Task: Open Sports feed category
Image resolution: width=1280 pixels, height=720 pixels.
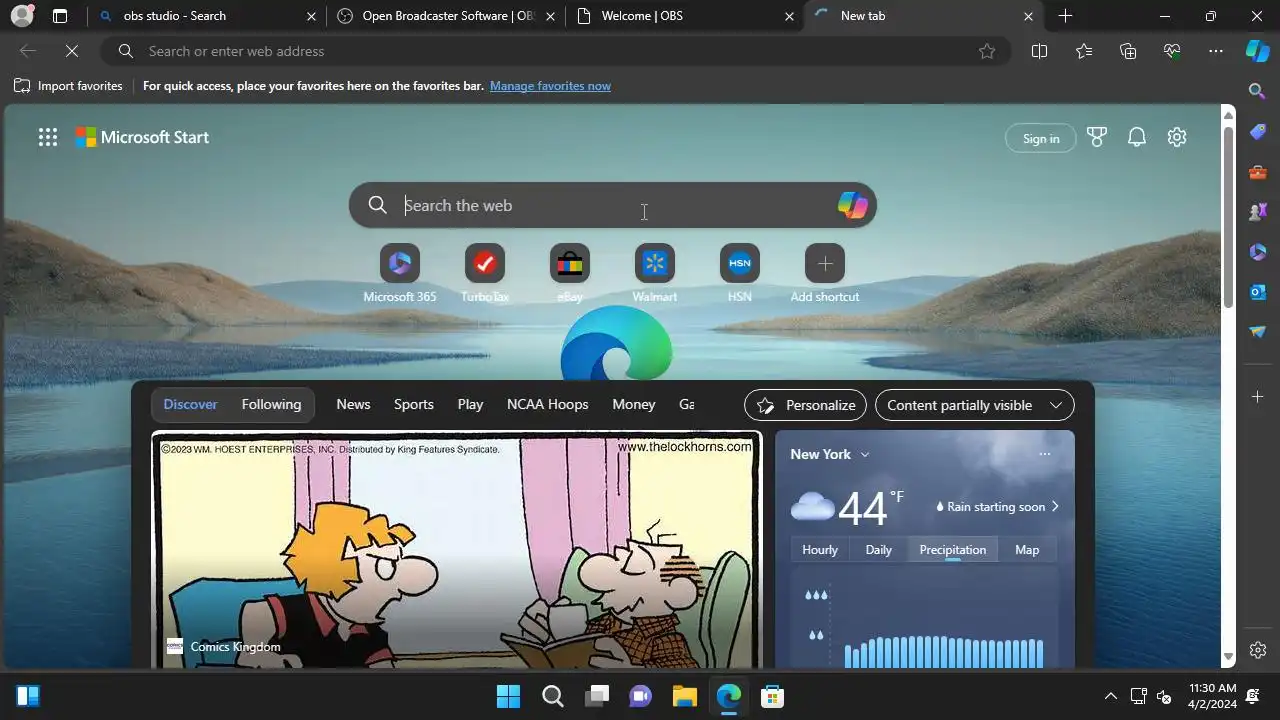Action: (414, 405)
